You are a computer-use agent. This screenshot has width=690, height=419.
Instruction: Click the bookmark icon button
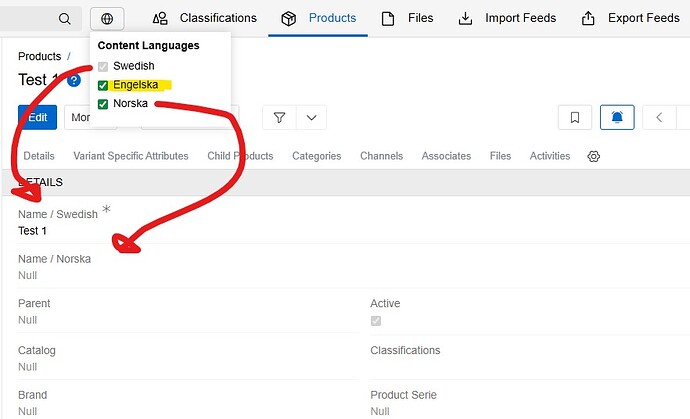coord(575,118)
